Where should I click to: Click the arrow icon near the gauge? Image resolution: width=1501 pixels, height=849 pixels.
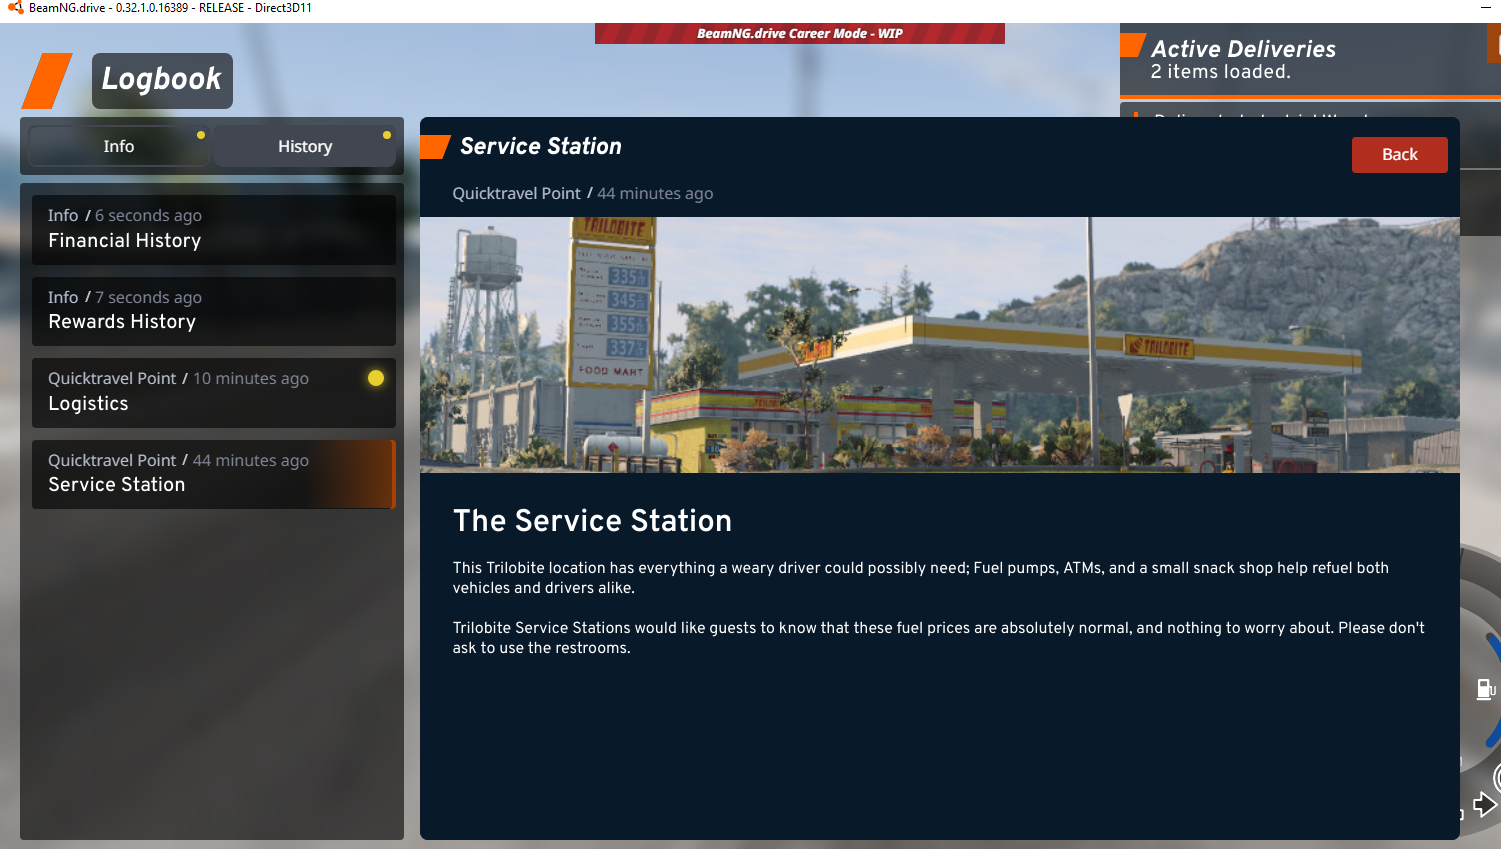[x=1485, y=804]
